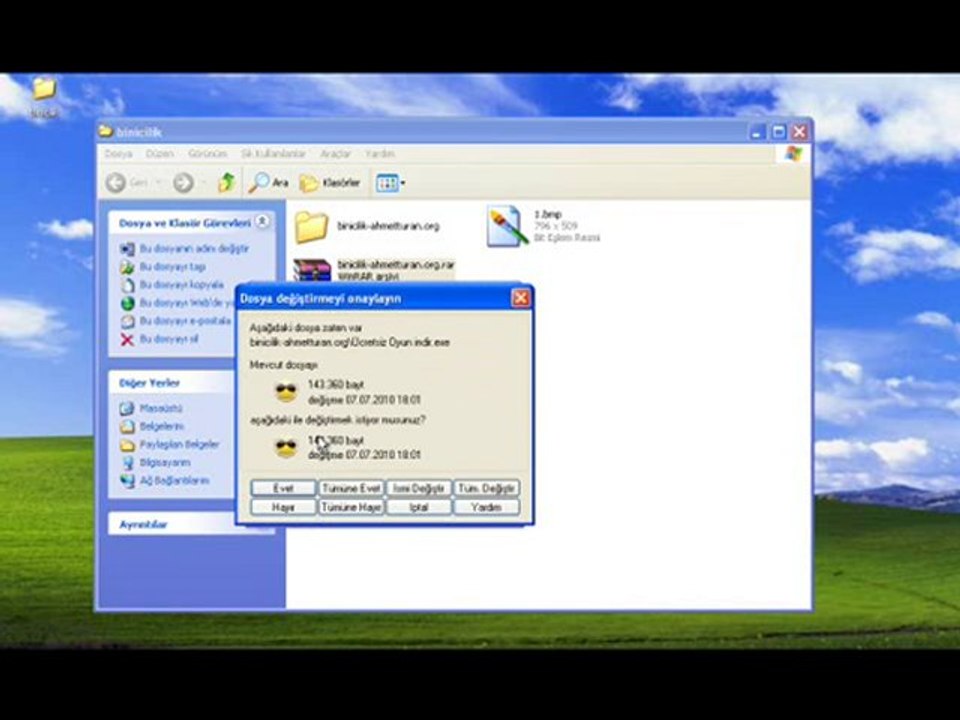Open Masaüstü from Diğer Yerler
The image size is (960, 720).
(161, 408)
